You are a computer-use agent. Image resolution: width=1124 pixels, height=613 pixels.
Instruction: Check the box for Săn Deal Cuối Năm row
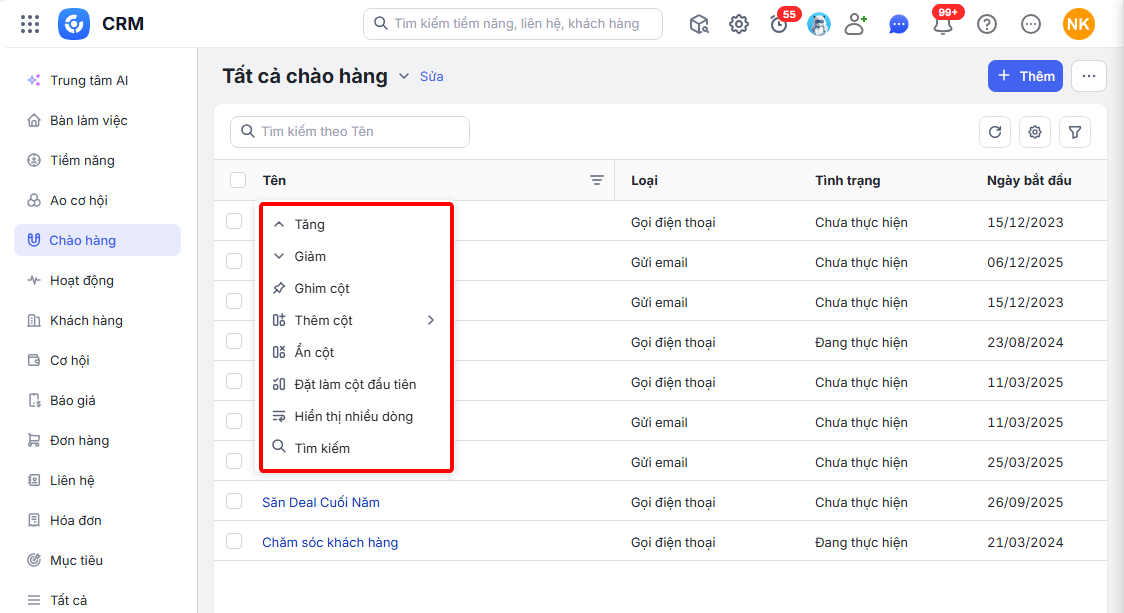[234, 501]
